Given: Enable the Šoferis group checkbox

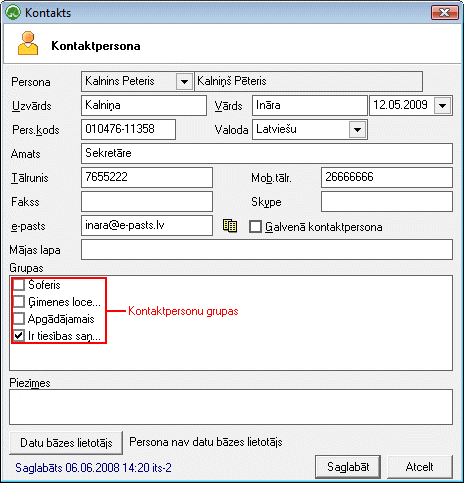Looking at the screenshot, I should [19, 285].
